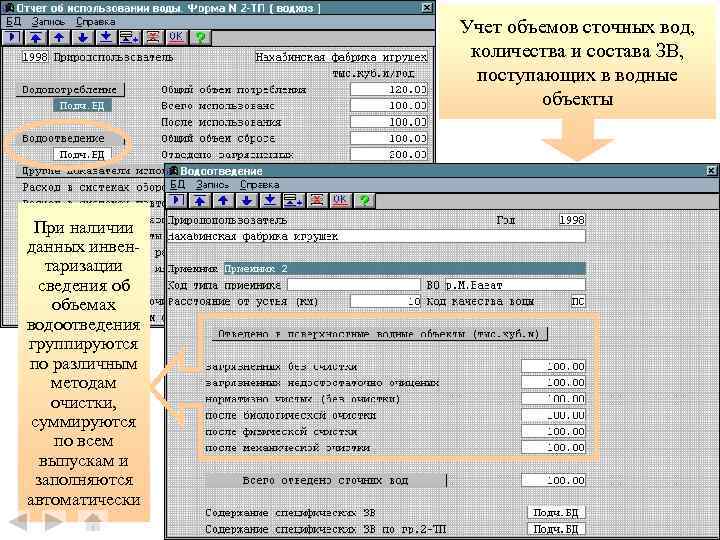Close the Водоотведение window
This screenshot has height=540, width=720.
[x=711, y=171]
